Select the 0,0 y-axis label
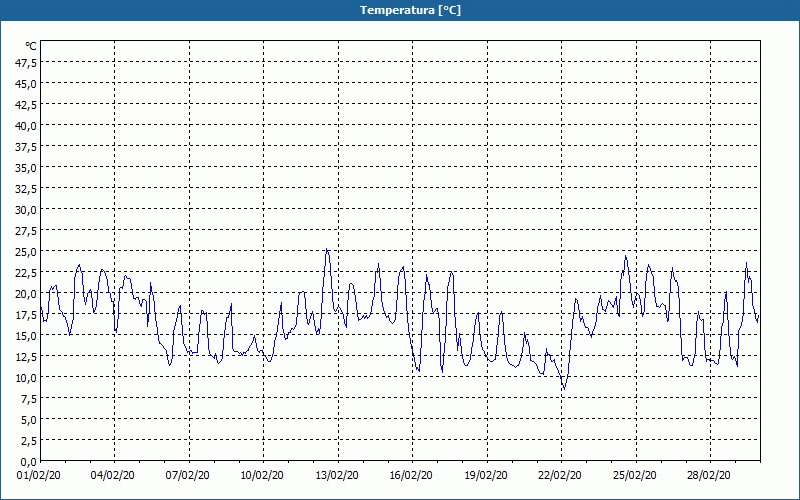Screen dimensions: 800x500 click(29, 462)
